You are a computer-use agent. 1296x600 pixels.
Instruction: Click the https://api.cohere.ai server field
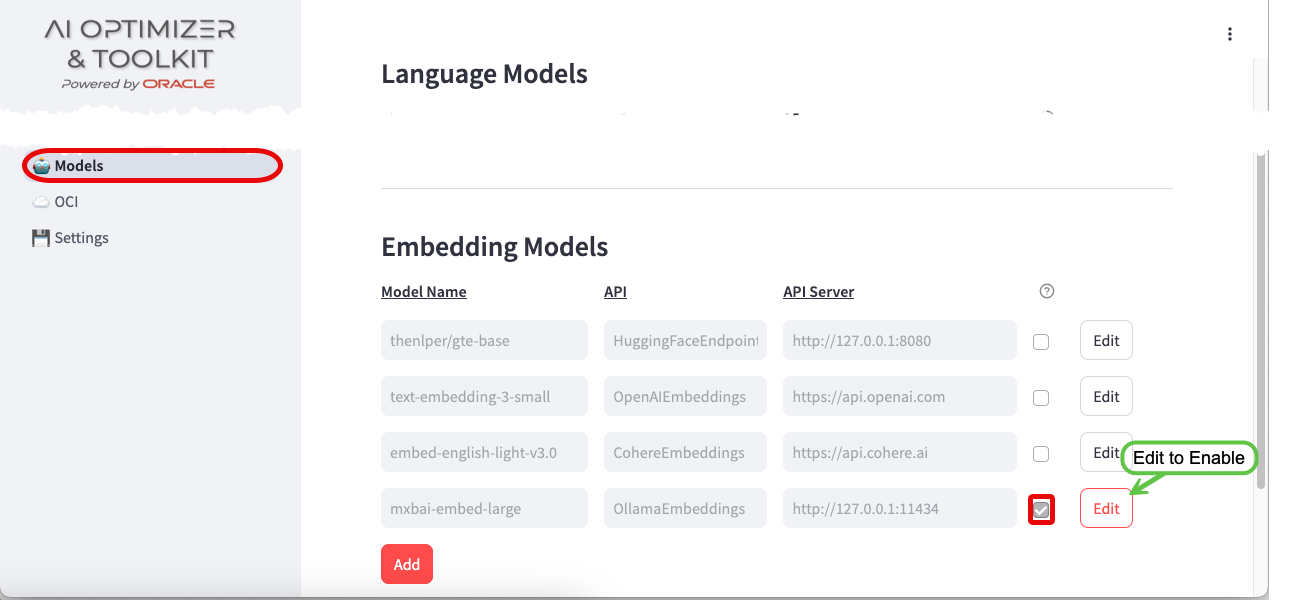900,452
